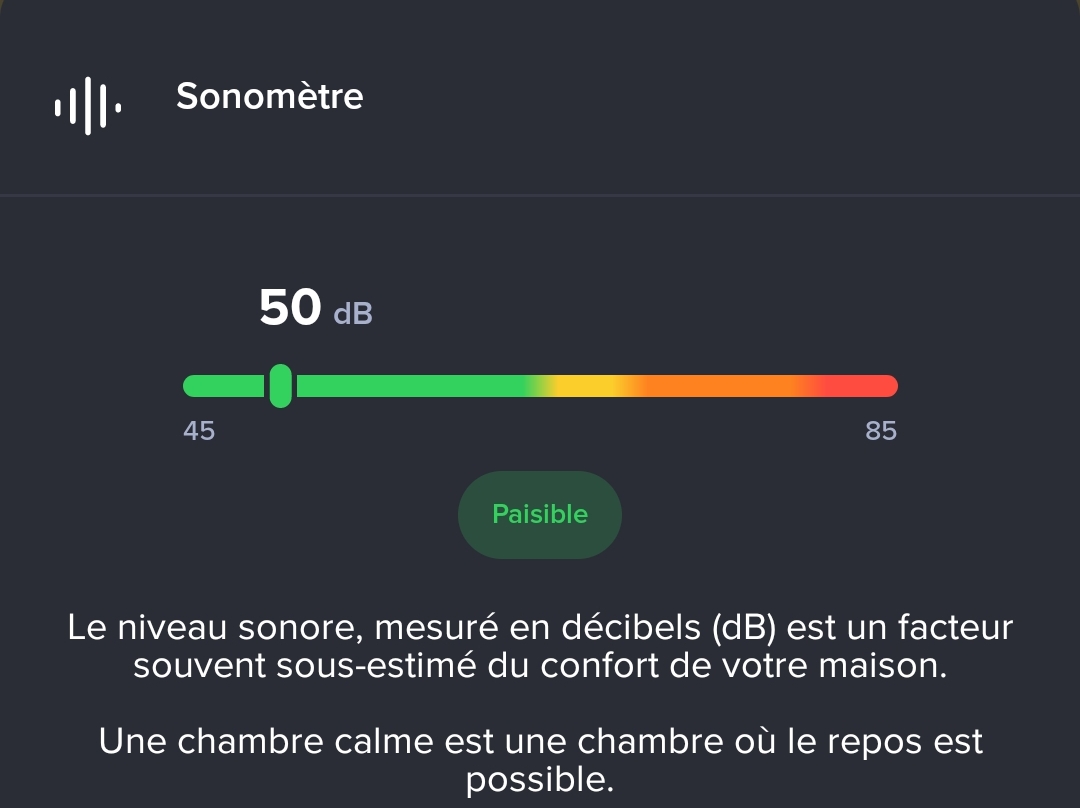Click the line starting "Le niveau sonore"
The width and height of the screenshot is (1080, 808).
pos(540,628)
